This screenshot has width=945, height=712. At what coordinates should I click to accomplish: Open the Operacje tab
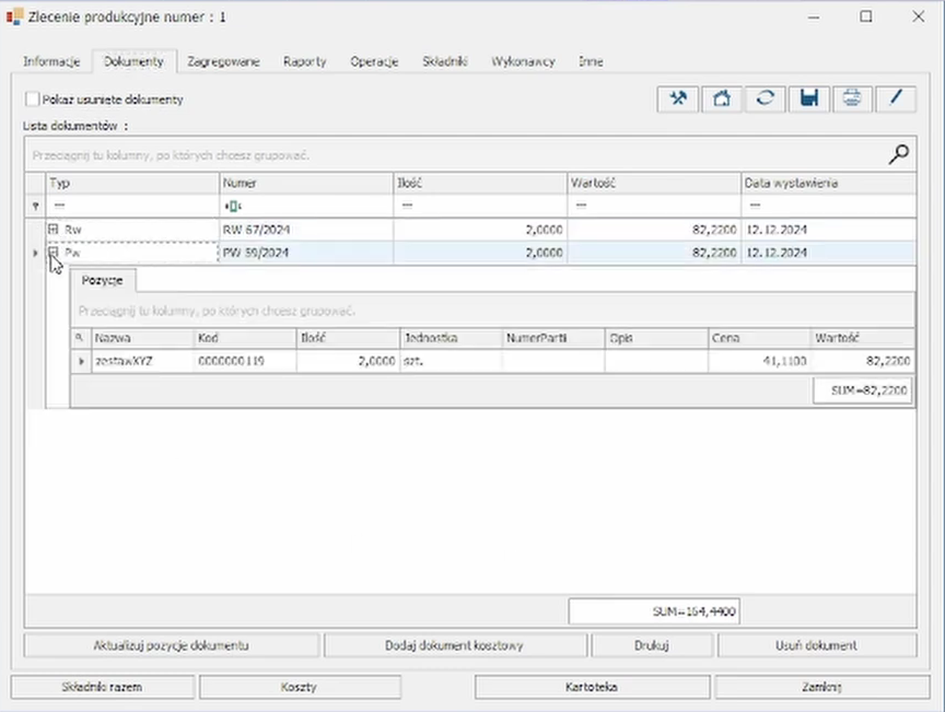374,61
